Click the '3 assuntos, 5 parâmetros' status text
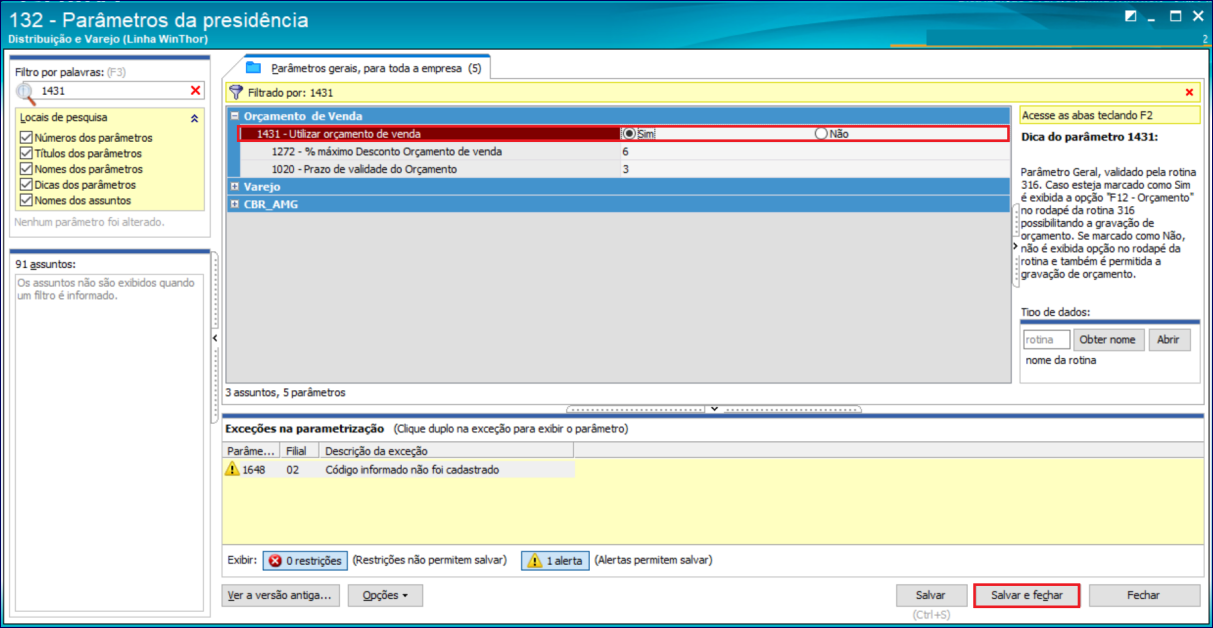 tap(285, 393)
